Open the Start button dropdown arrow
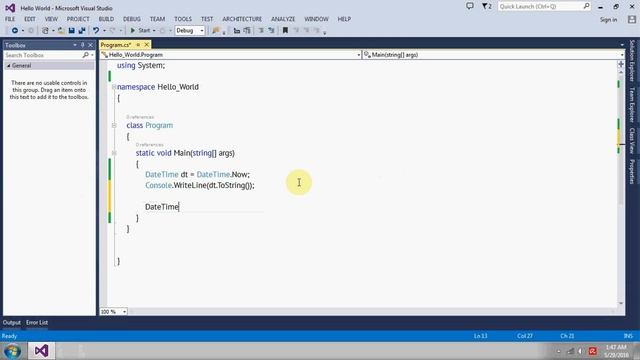640x360 pixels. 154,31
